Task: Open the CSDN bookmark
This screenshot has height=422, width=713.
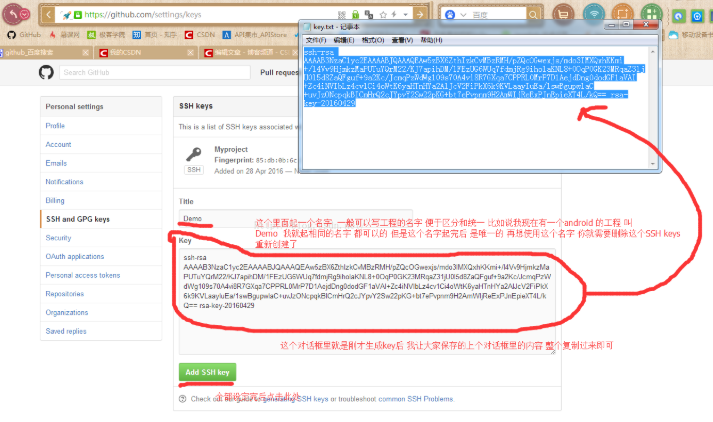Action: (x=200, y=35)
